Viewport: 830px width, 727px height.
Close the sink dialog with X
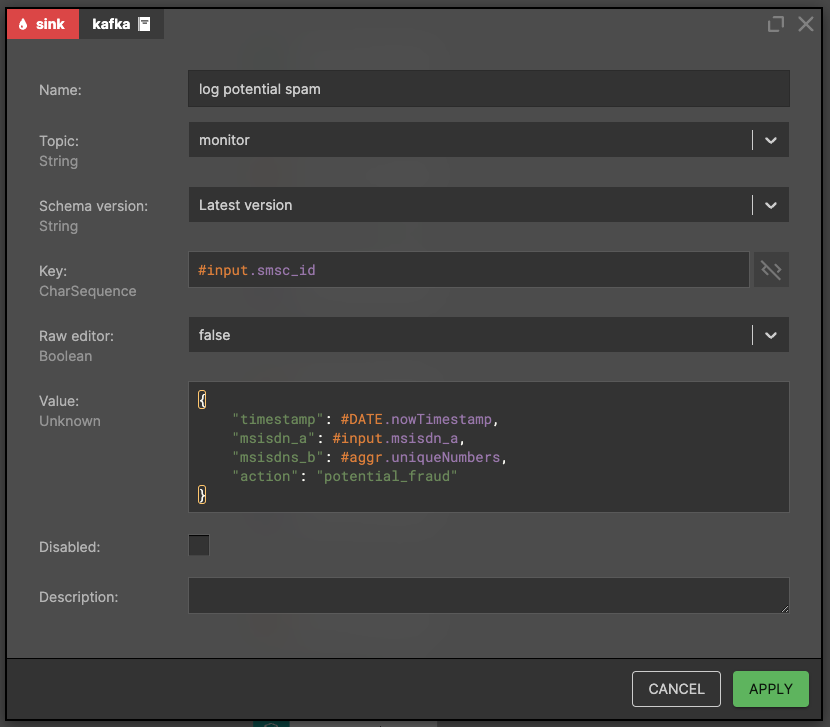point(806,24)
